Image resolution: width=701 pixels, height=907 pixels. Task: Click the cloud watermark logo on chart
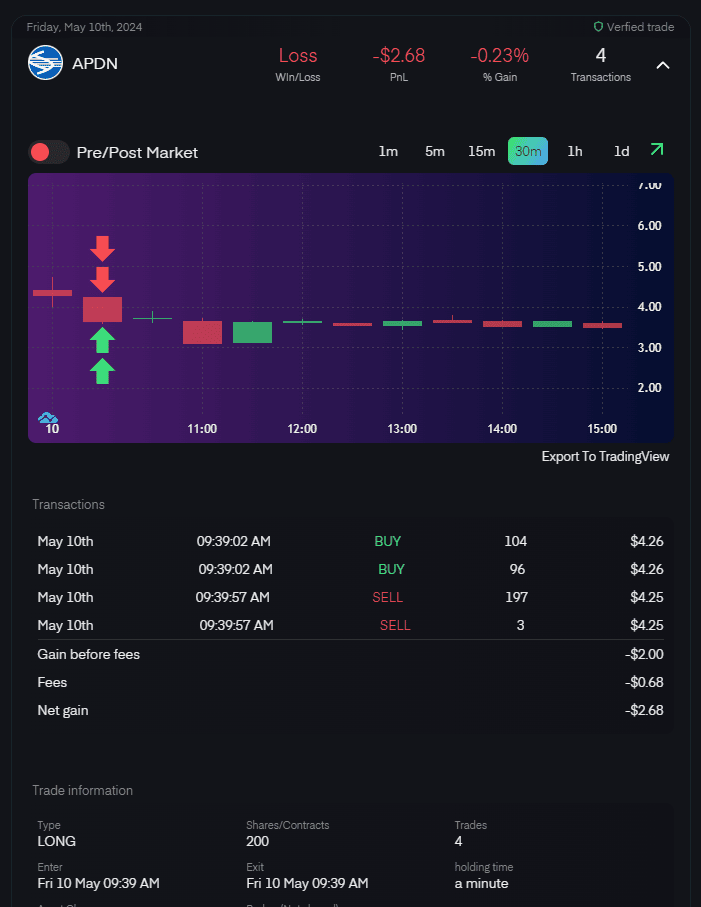(x=47, y=417)
